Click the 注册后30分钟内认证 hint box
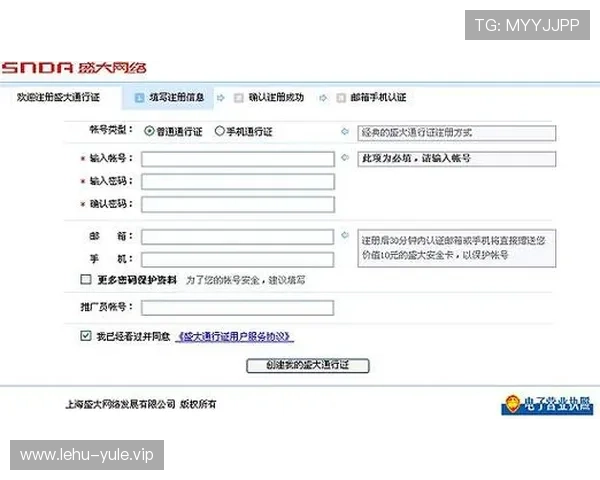 pyautogui.click(x=457, y=248)
